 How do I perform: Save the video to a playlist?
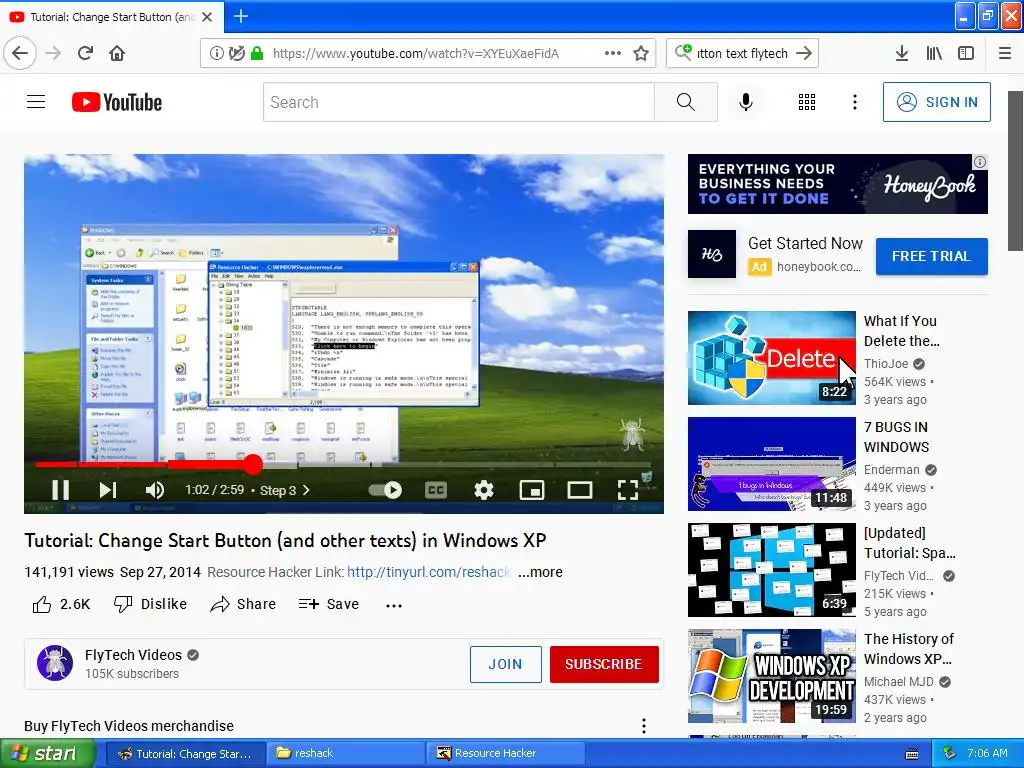tap(328, 604)
